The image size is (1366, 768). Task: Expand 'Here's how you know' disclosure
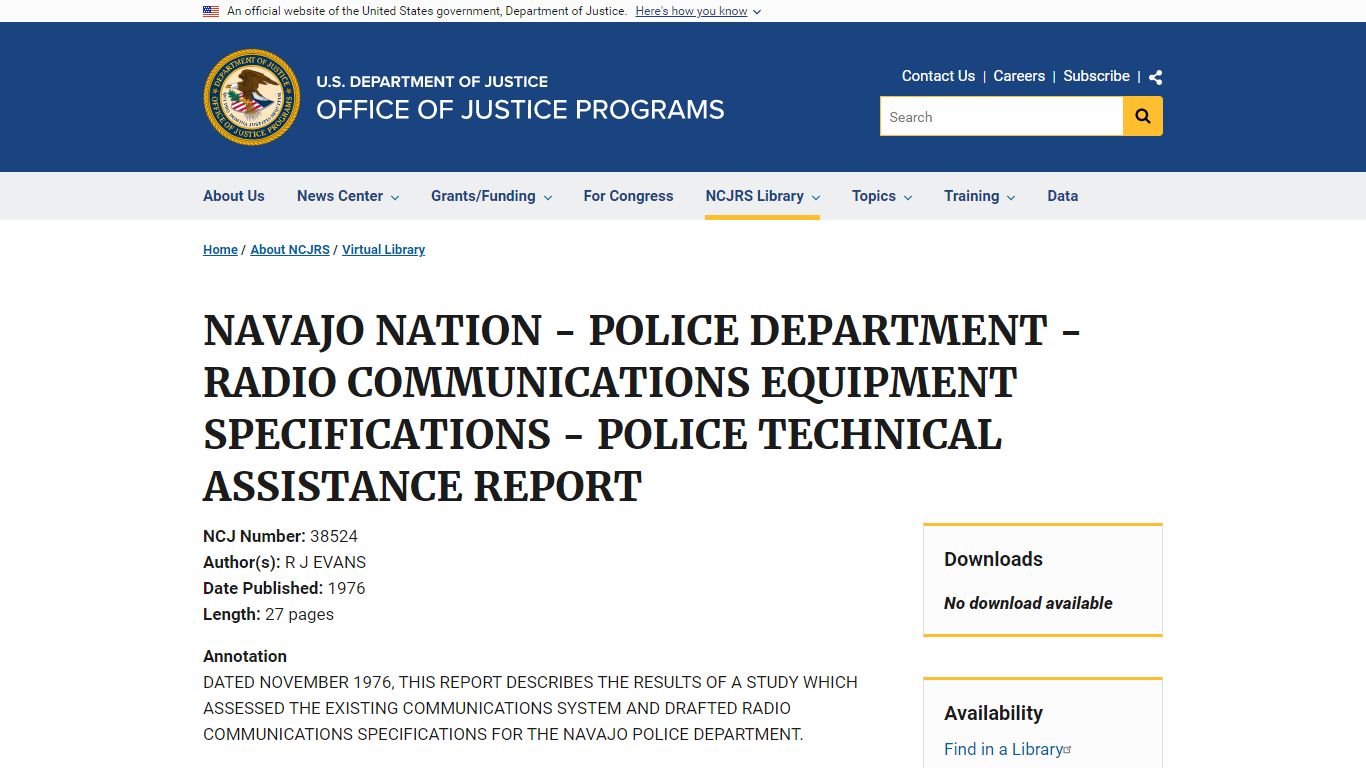point(698,11)
